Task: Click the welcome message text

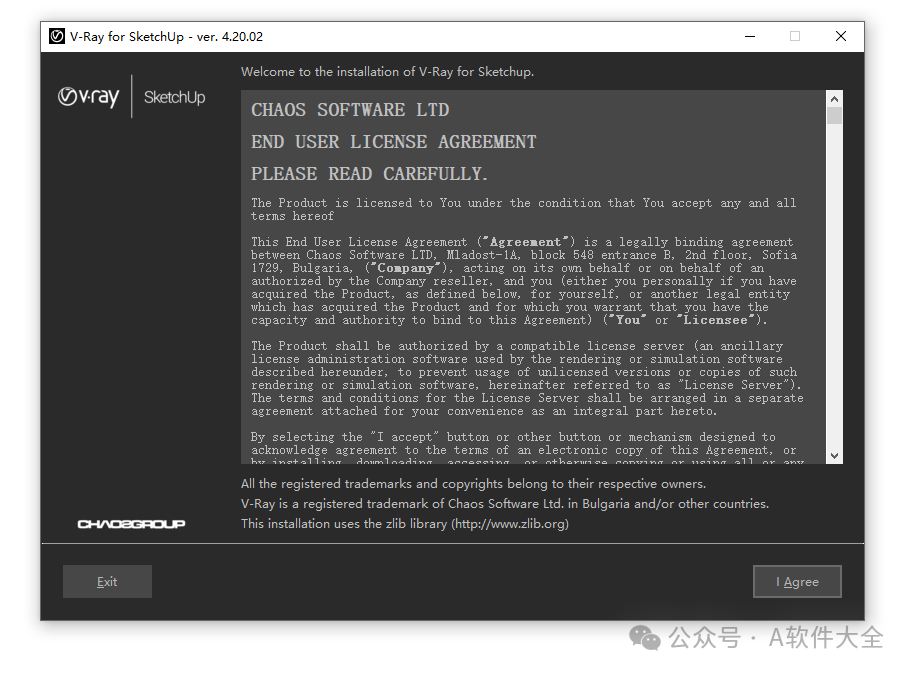Action: [387, 72]
